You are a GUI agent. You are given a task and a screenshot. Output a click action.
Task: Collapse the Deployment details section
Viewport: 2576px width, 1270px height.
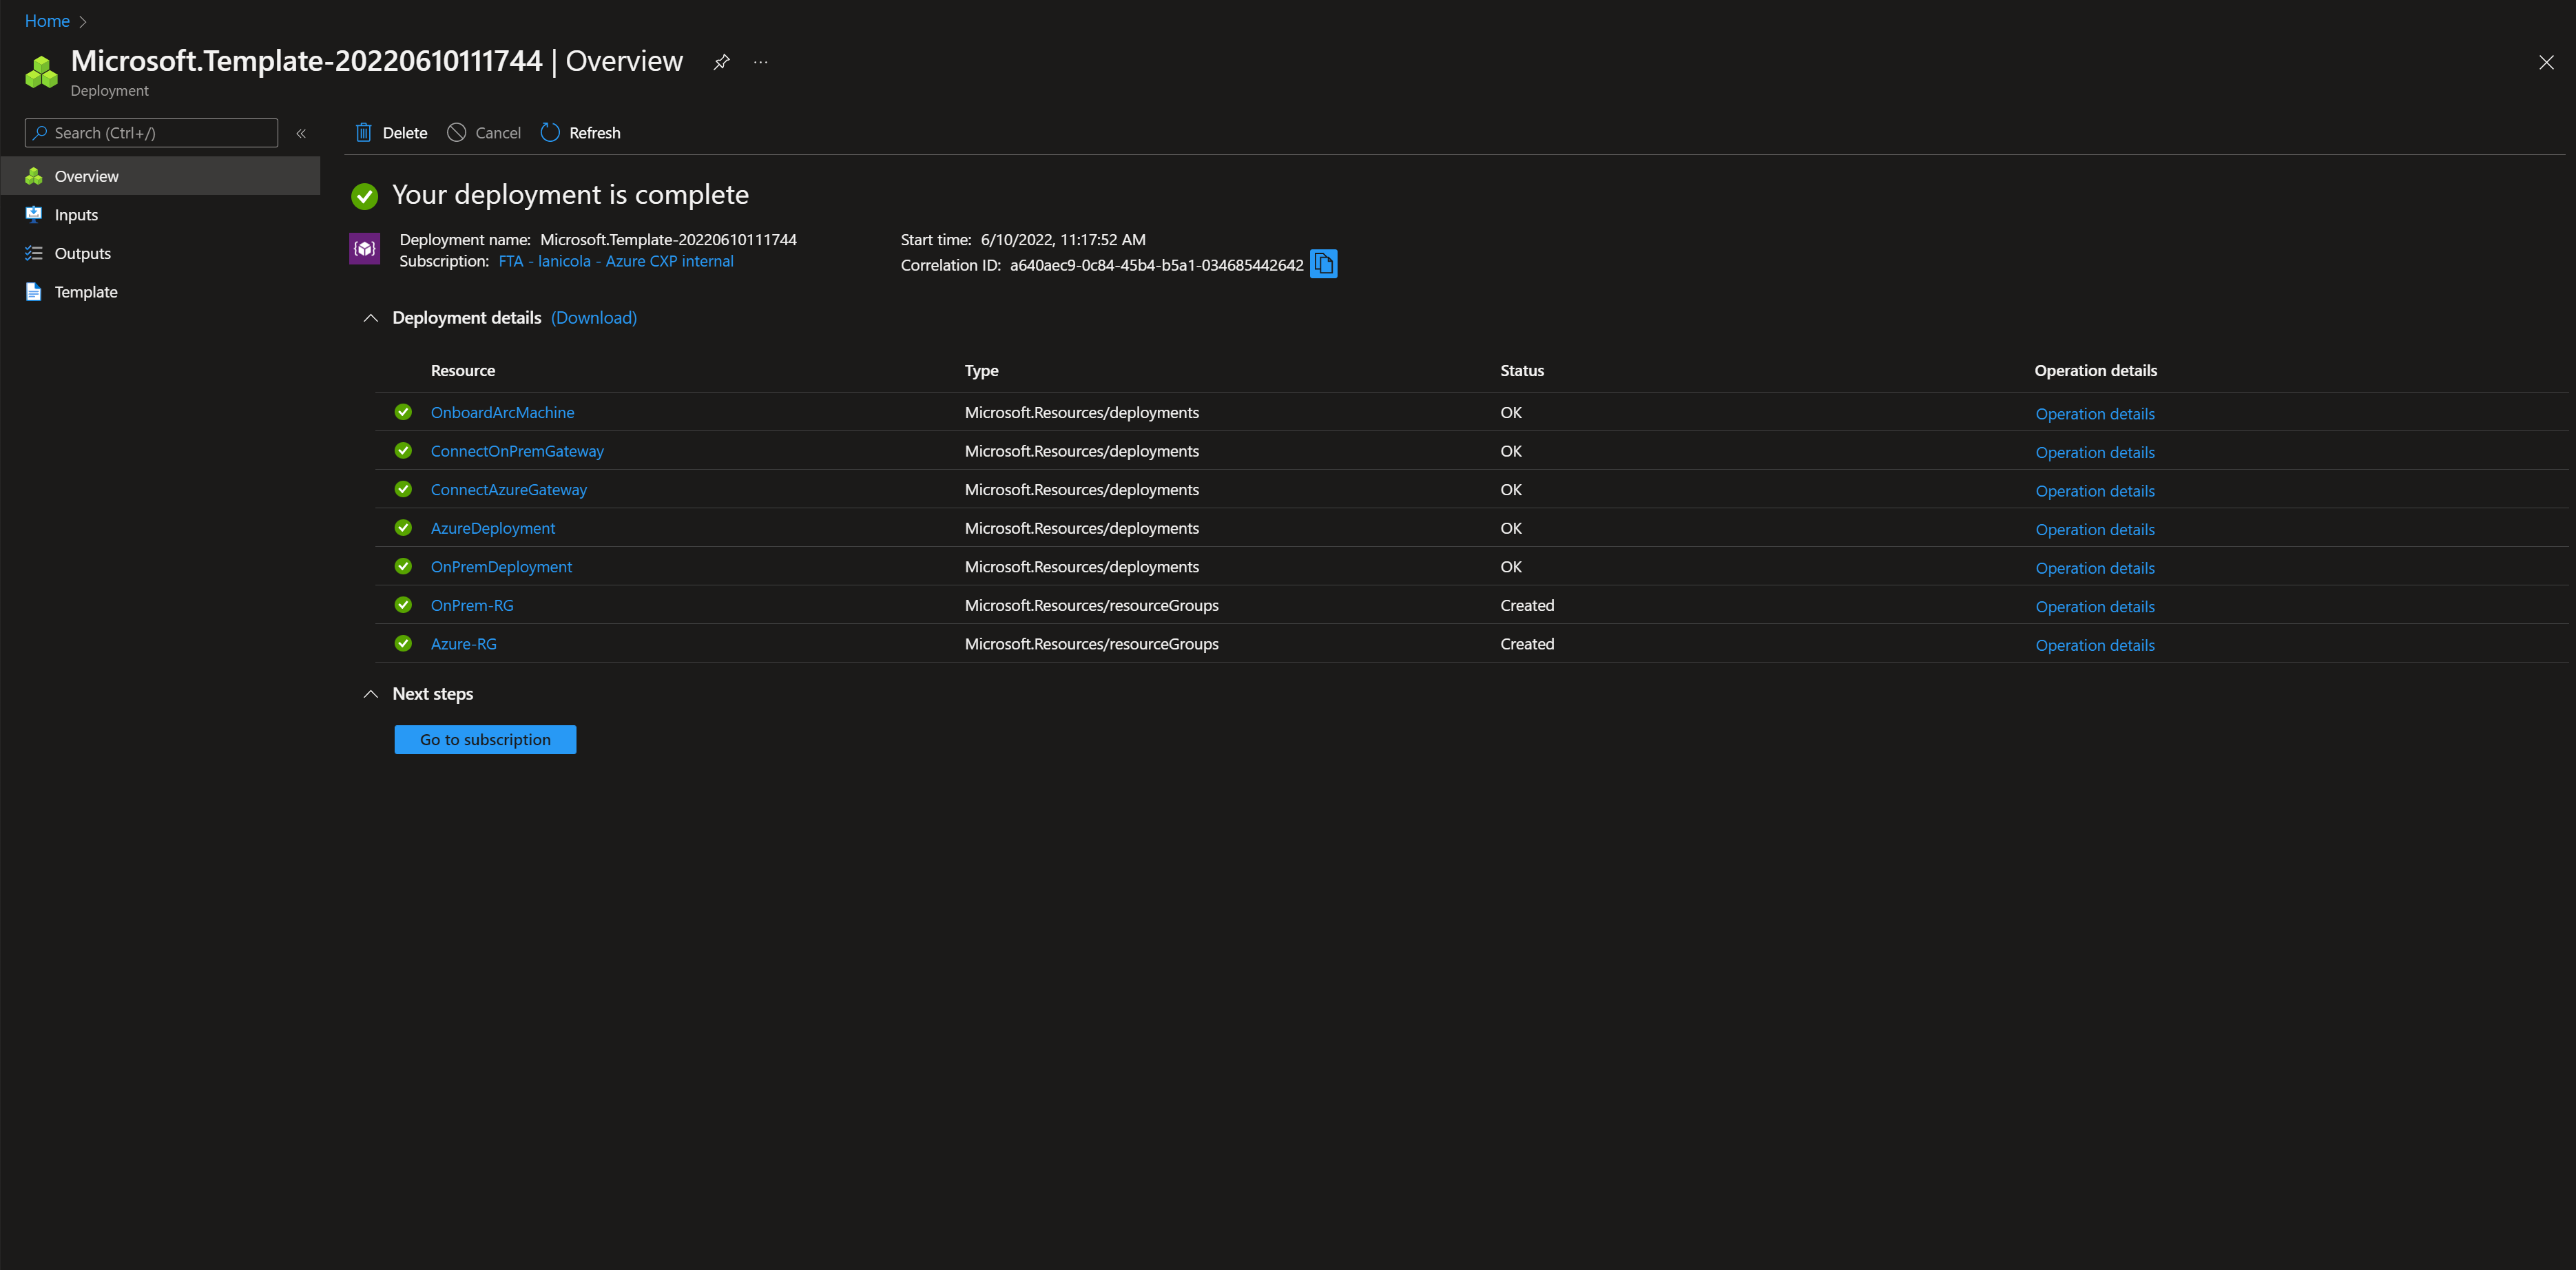coord(371,318)
